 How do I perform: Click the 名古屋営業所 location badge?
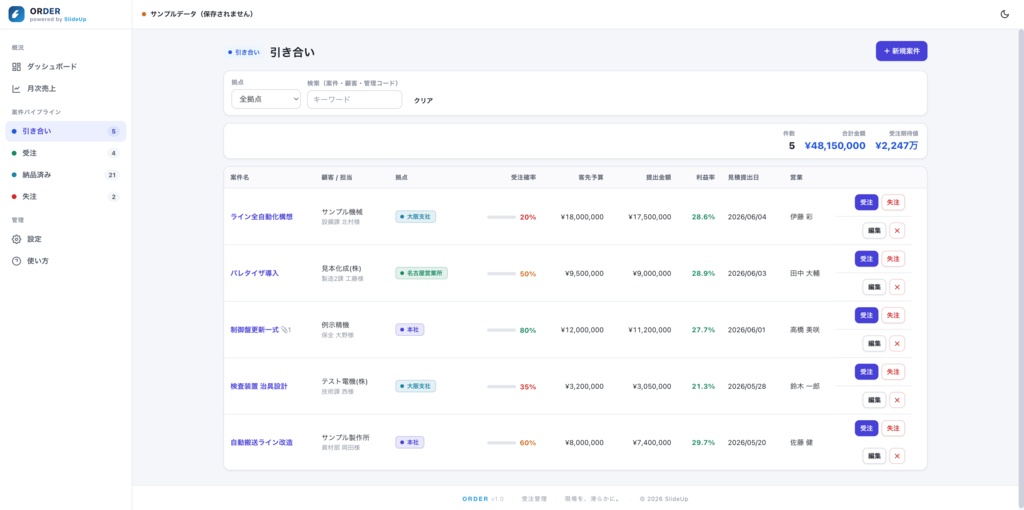tap(421, 273)
